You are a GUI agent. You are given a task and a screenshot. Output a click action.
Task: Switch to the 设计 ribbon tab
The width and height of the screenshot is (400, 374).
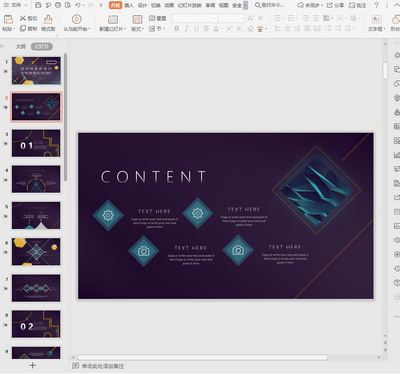[x=142, y=5]
